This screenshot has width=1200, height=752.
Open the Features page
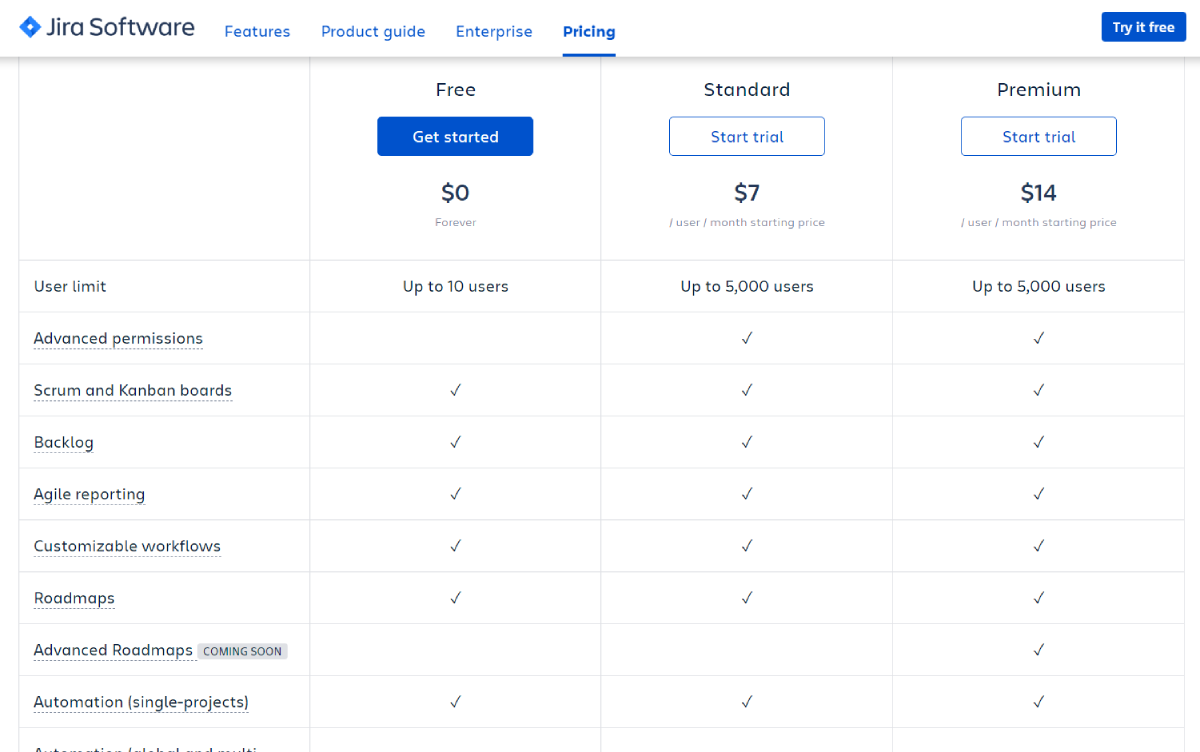tap(257, 31)
